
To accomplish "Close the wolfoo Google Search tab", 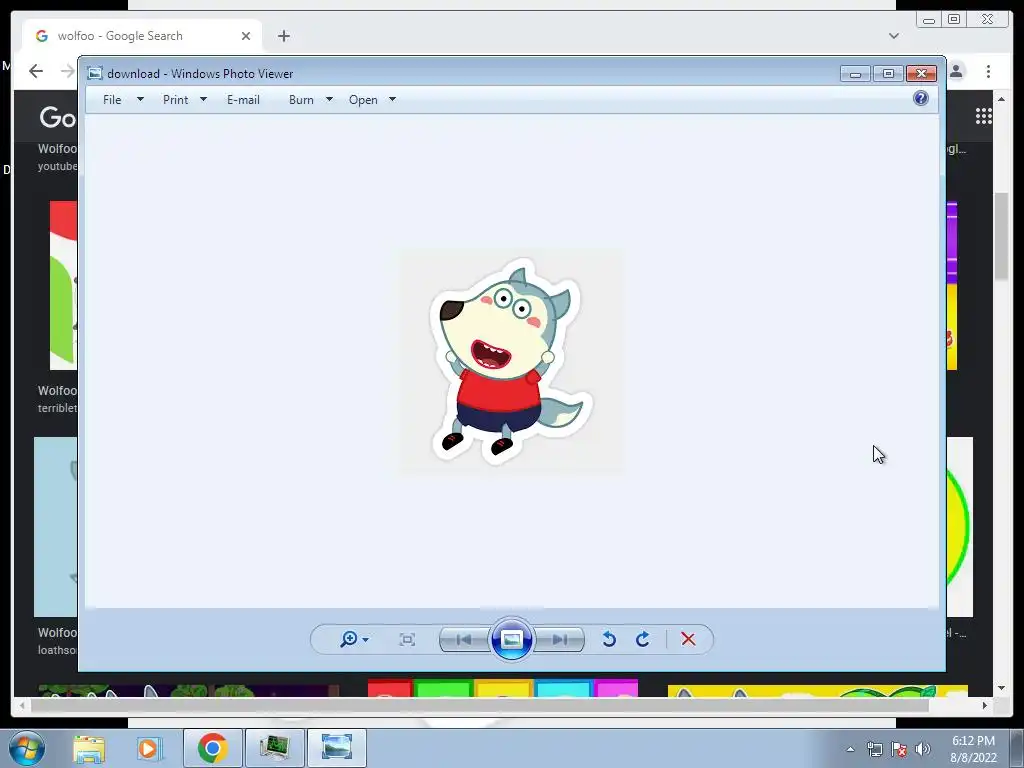I will point(246,36).
